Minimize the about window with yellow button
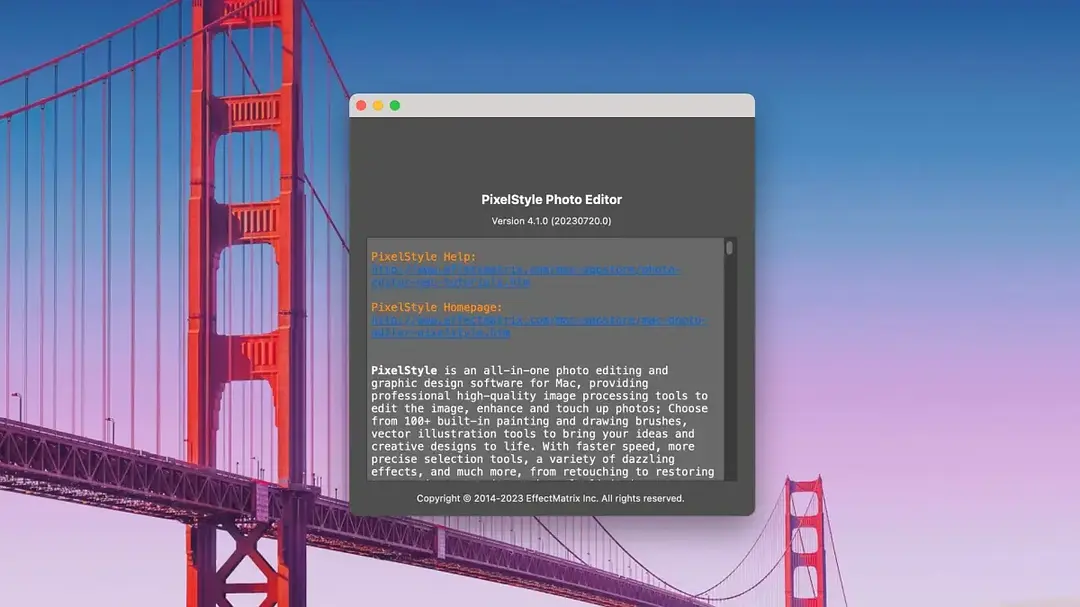This screenshot has height=607, width=1080. click(x=378, y=105)
